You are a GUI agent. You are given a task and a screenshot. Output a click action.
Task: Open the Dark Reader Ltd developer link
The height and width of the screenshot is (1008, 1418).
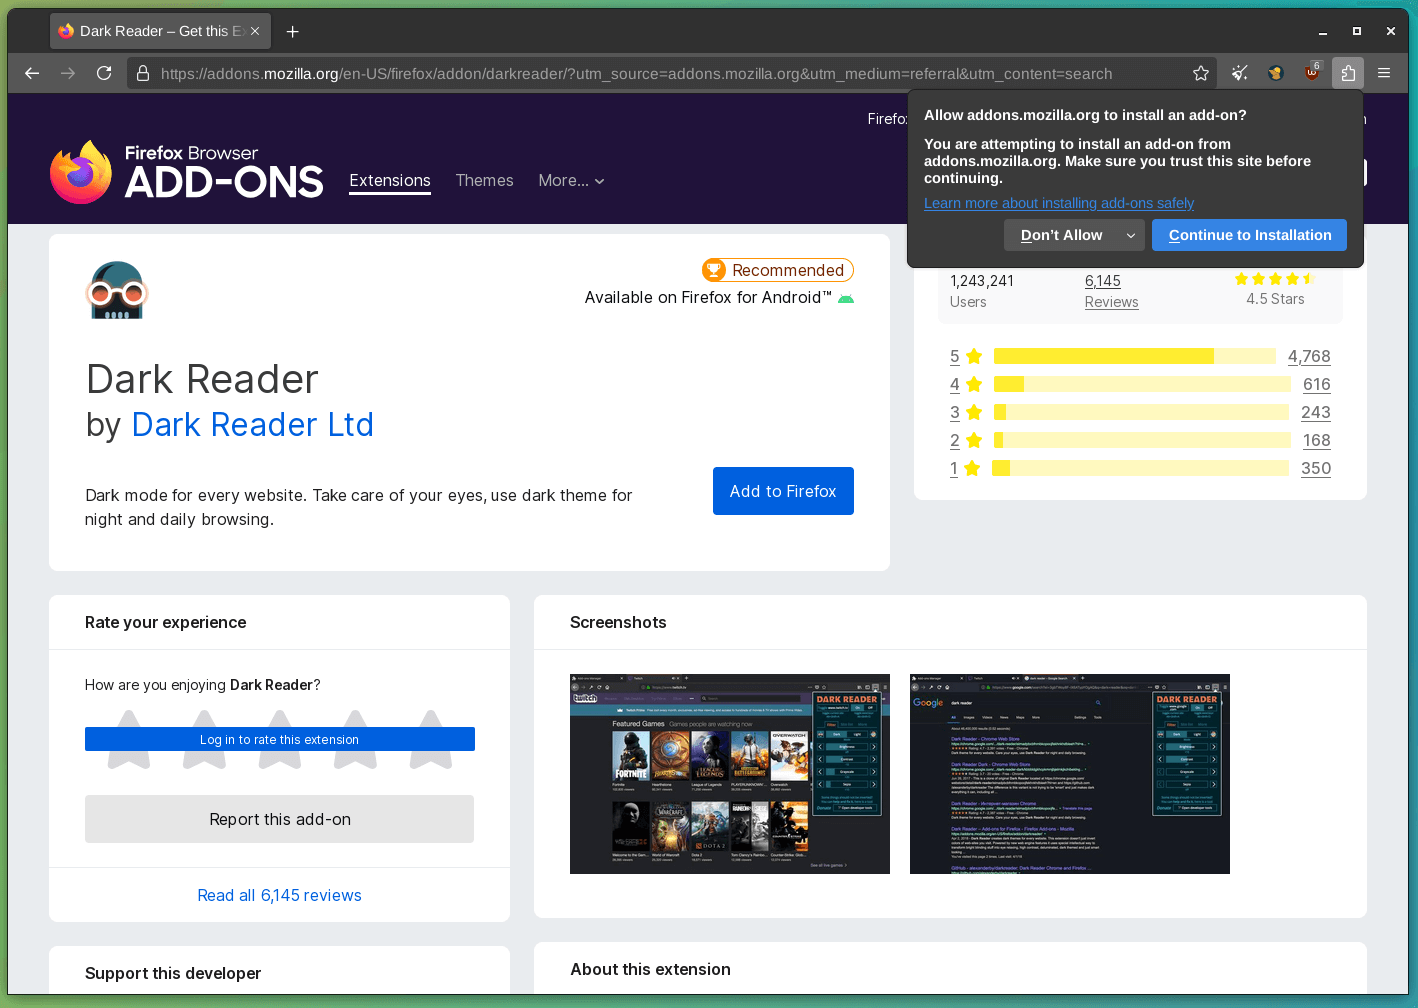point(252,424)
